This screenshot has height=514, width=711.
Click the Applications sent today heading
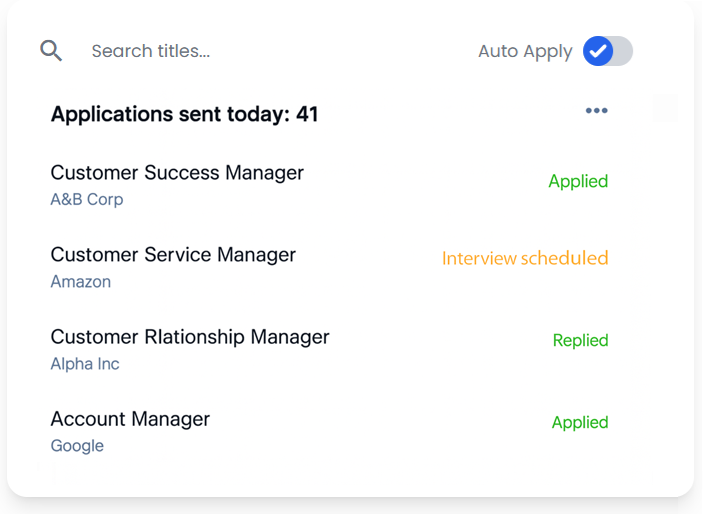[184, 114]
